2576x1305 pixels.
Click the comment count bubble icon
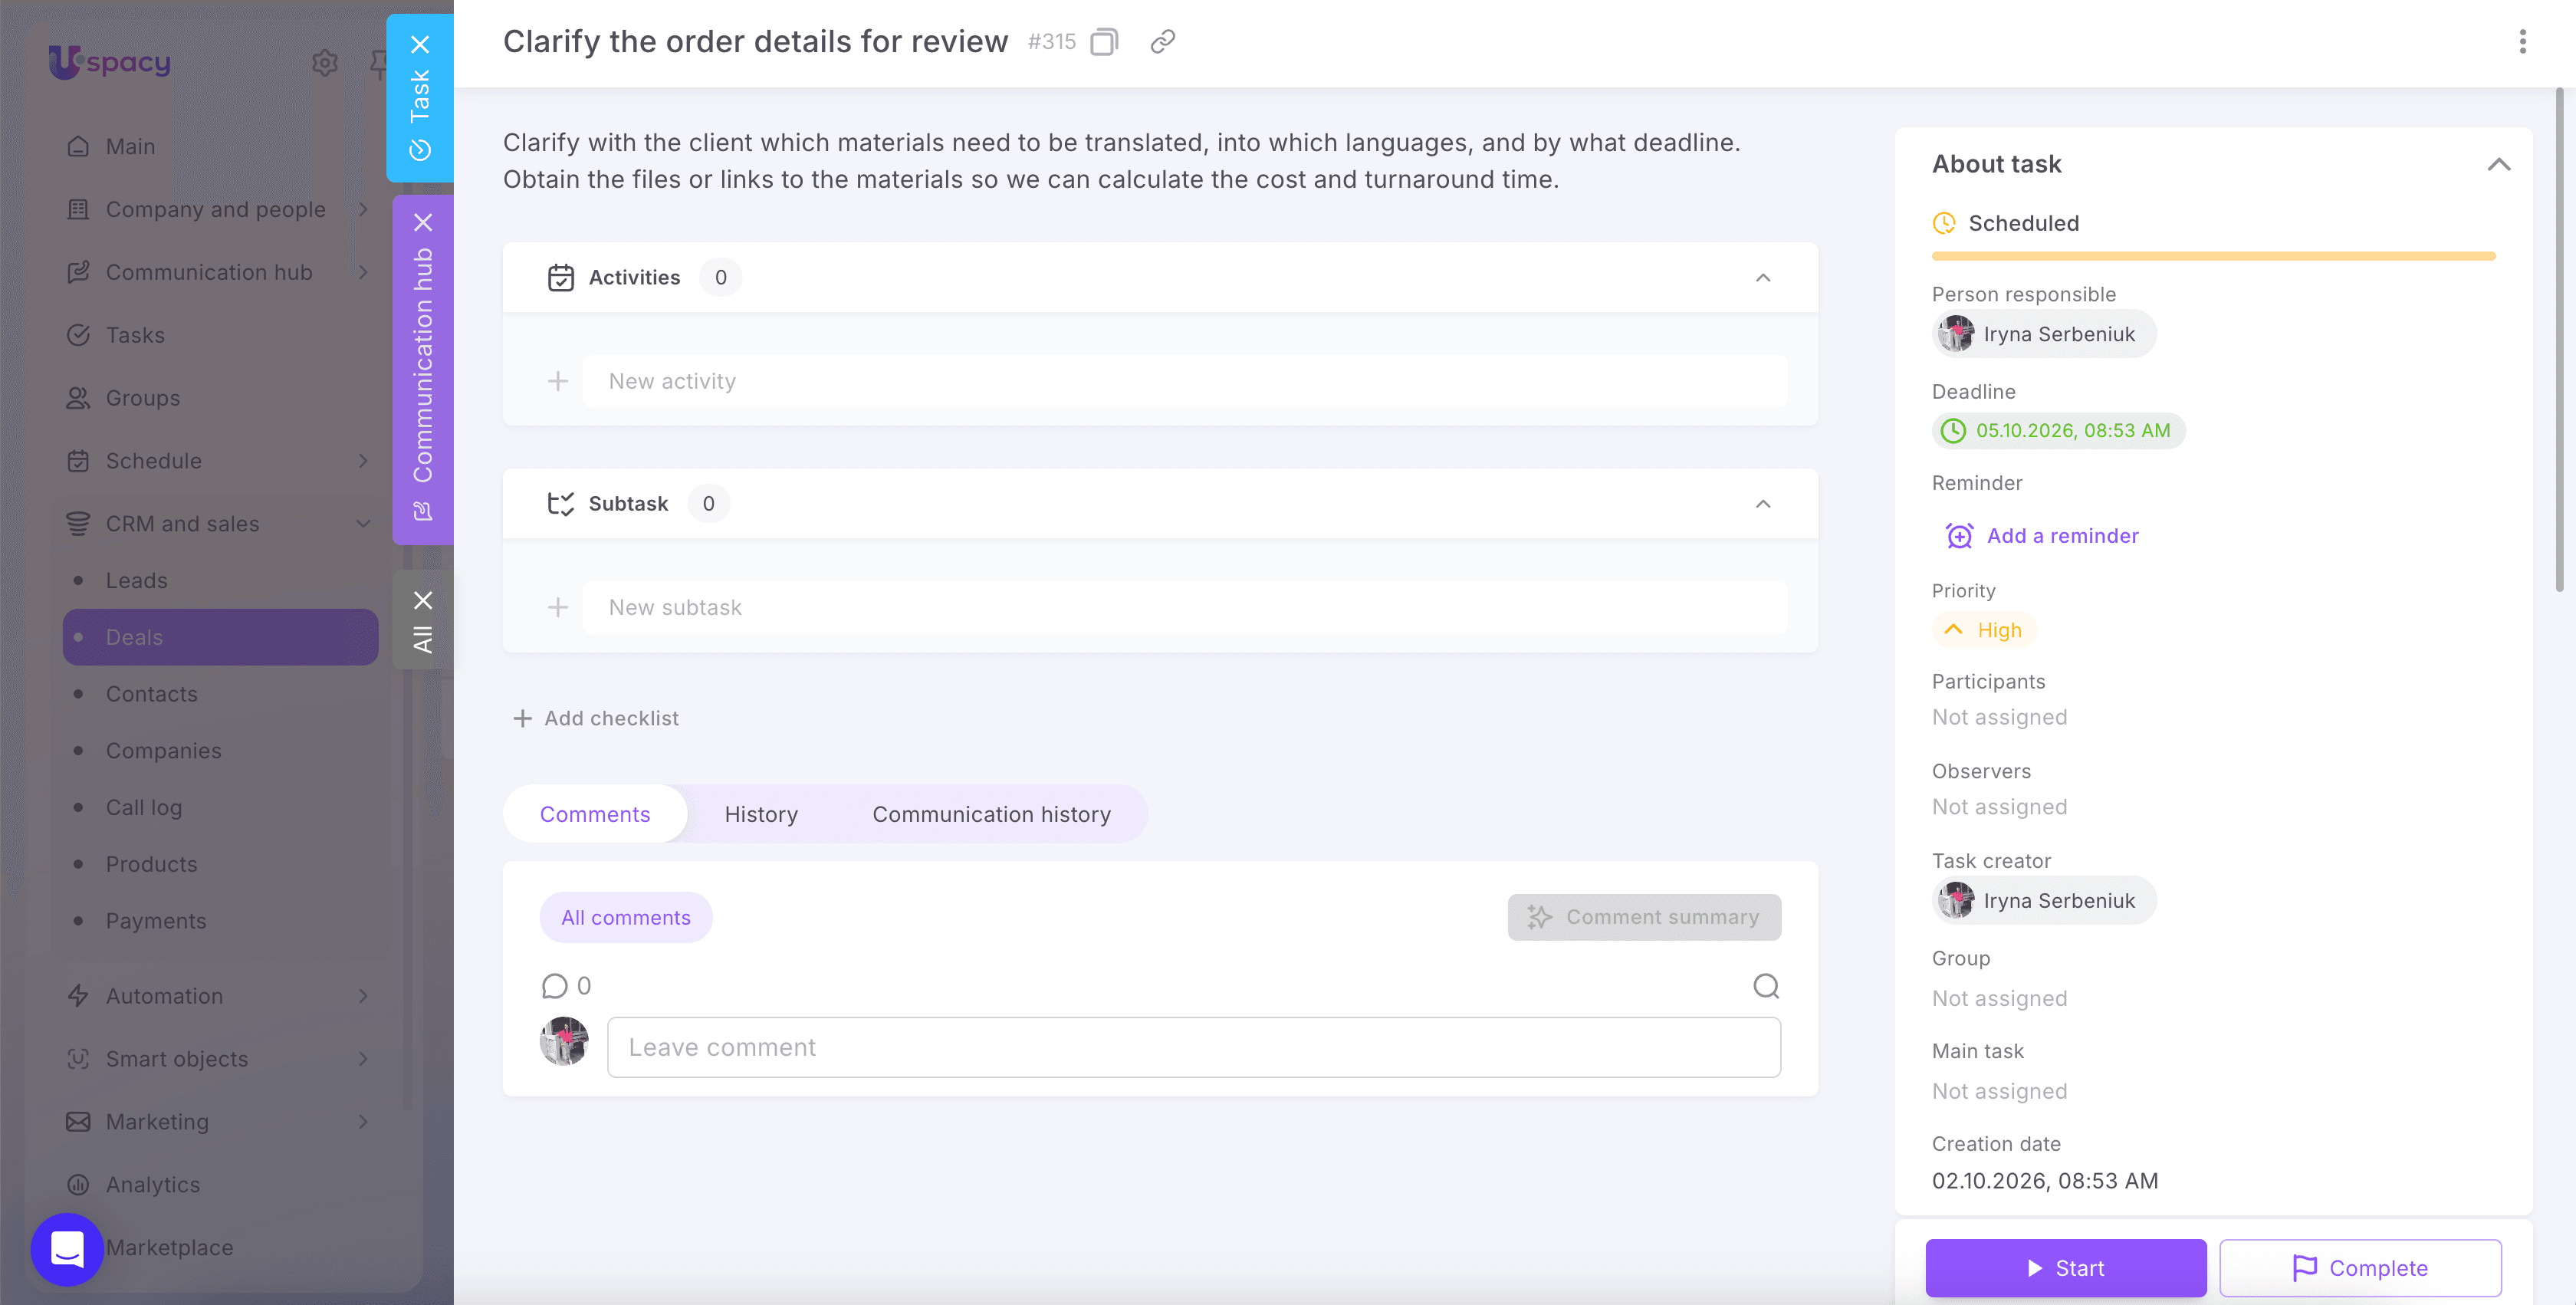554,986
